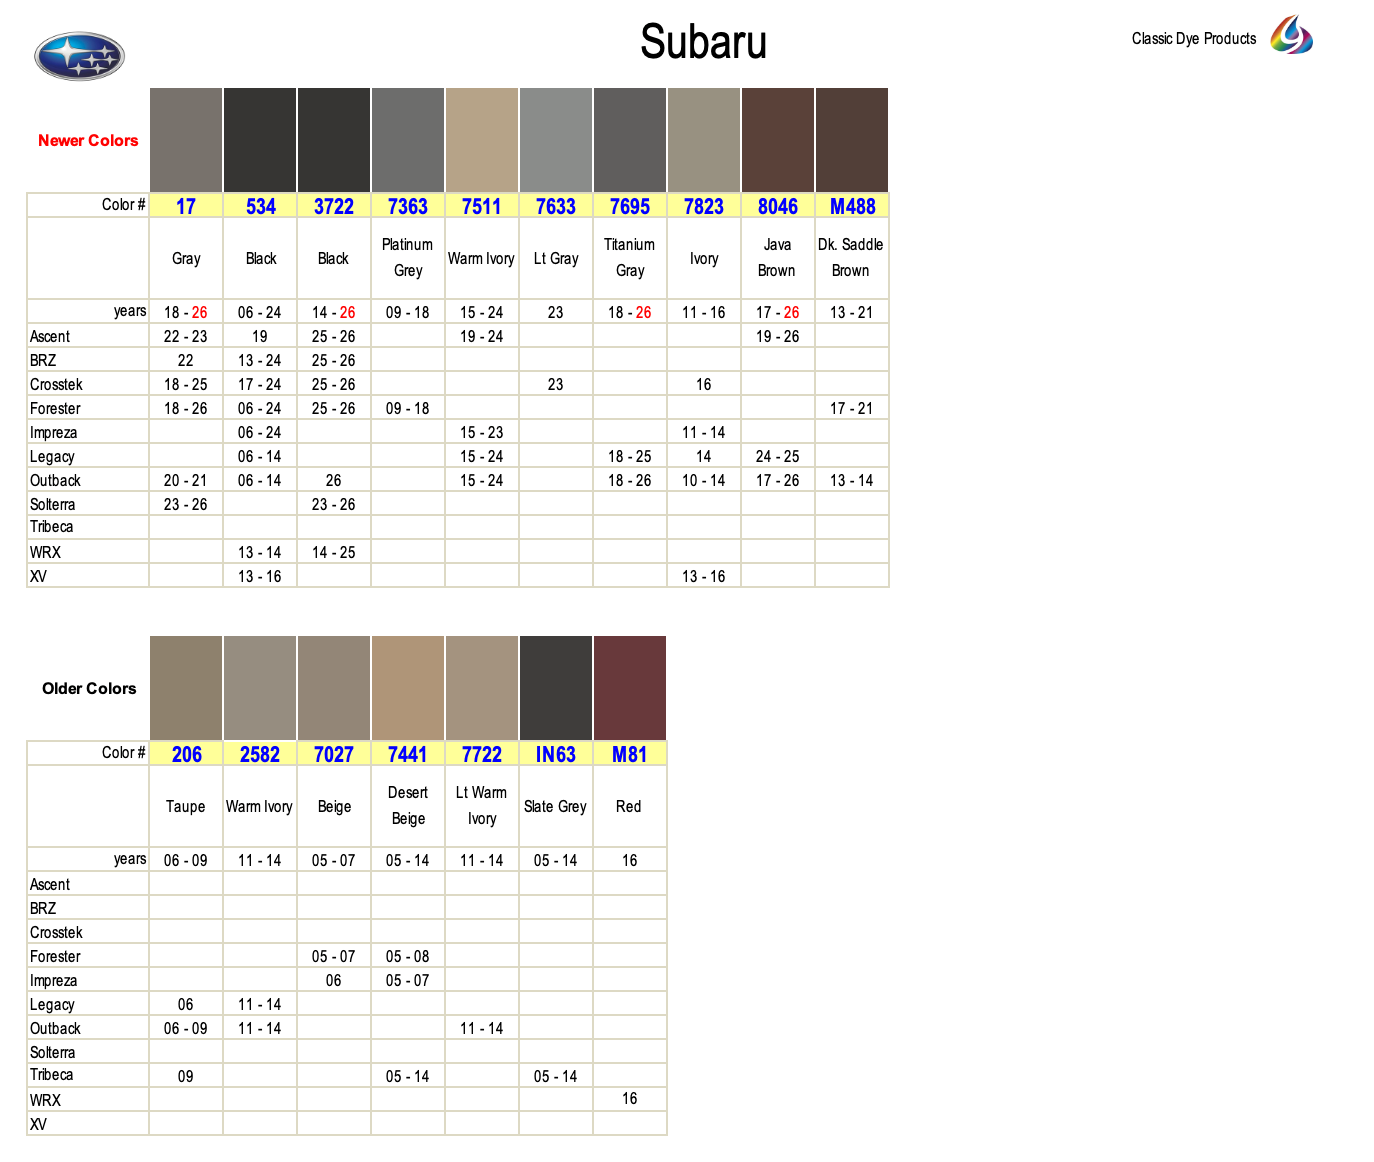Click Legacy 24 - 25 Java Brown cell
1374x1162 pixels.
click(x=778, y=457)
